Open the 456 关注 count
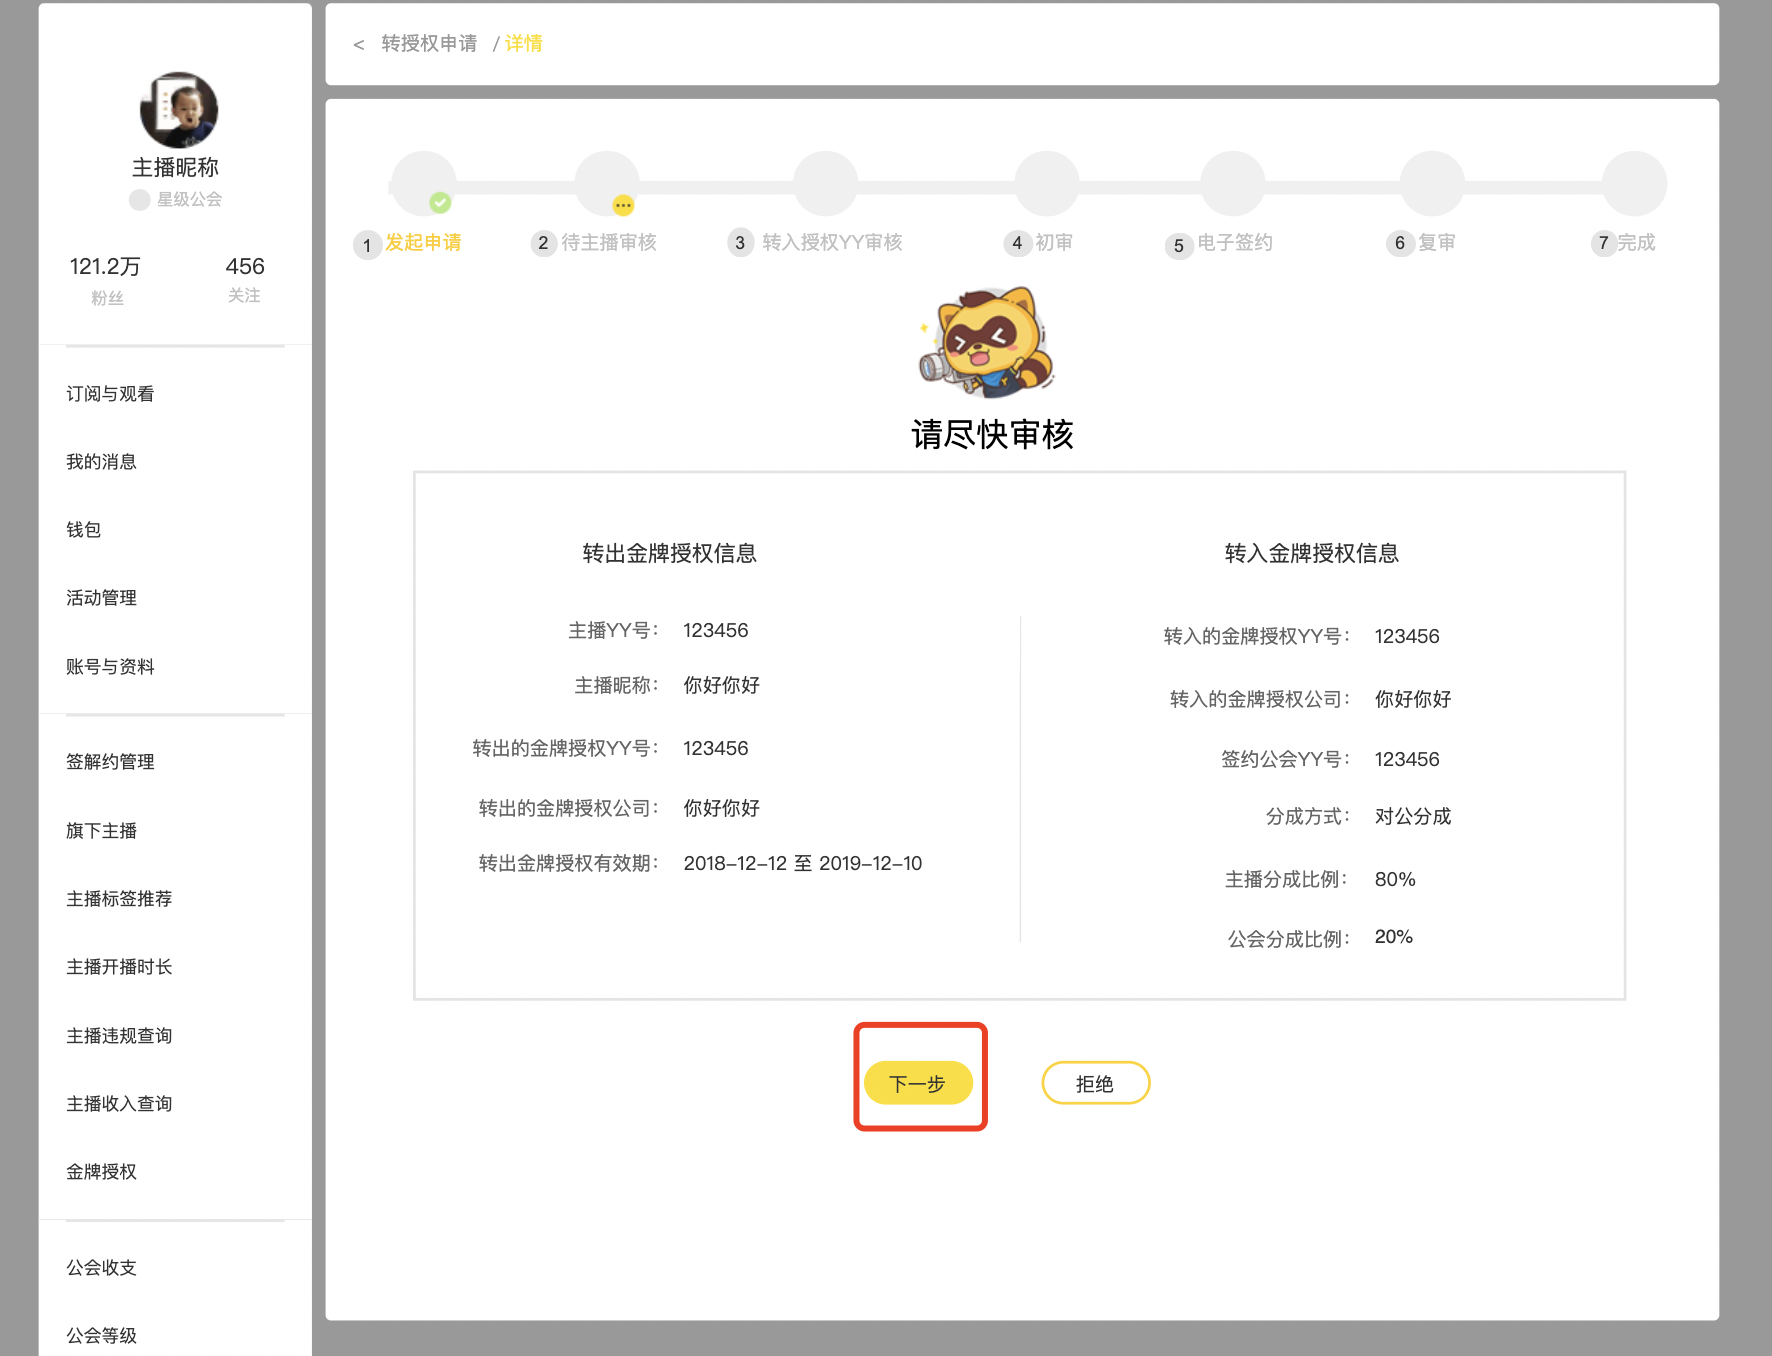The image size is (1772, 1356). click(x=245, y=279)
